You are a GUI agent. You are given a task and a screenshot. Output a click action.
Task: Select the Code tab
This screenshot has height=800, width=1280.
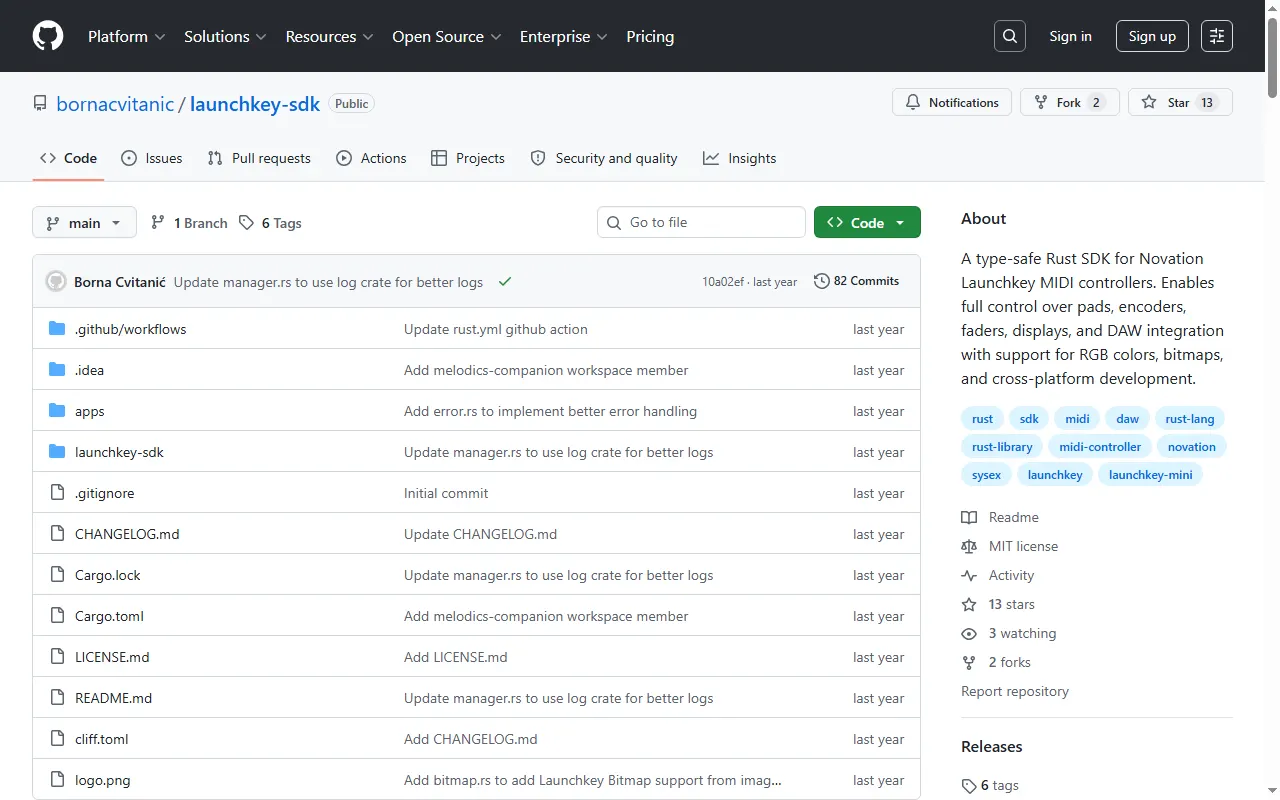click(68, 158)
